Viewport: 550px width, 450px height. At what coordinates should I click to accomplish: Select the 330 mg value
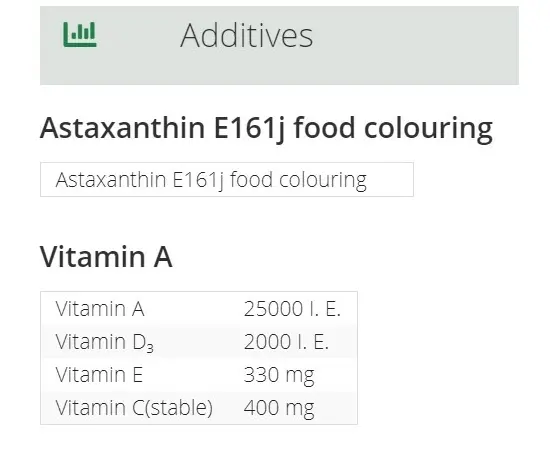[279, 375]
